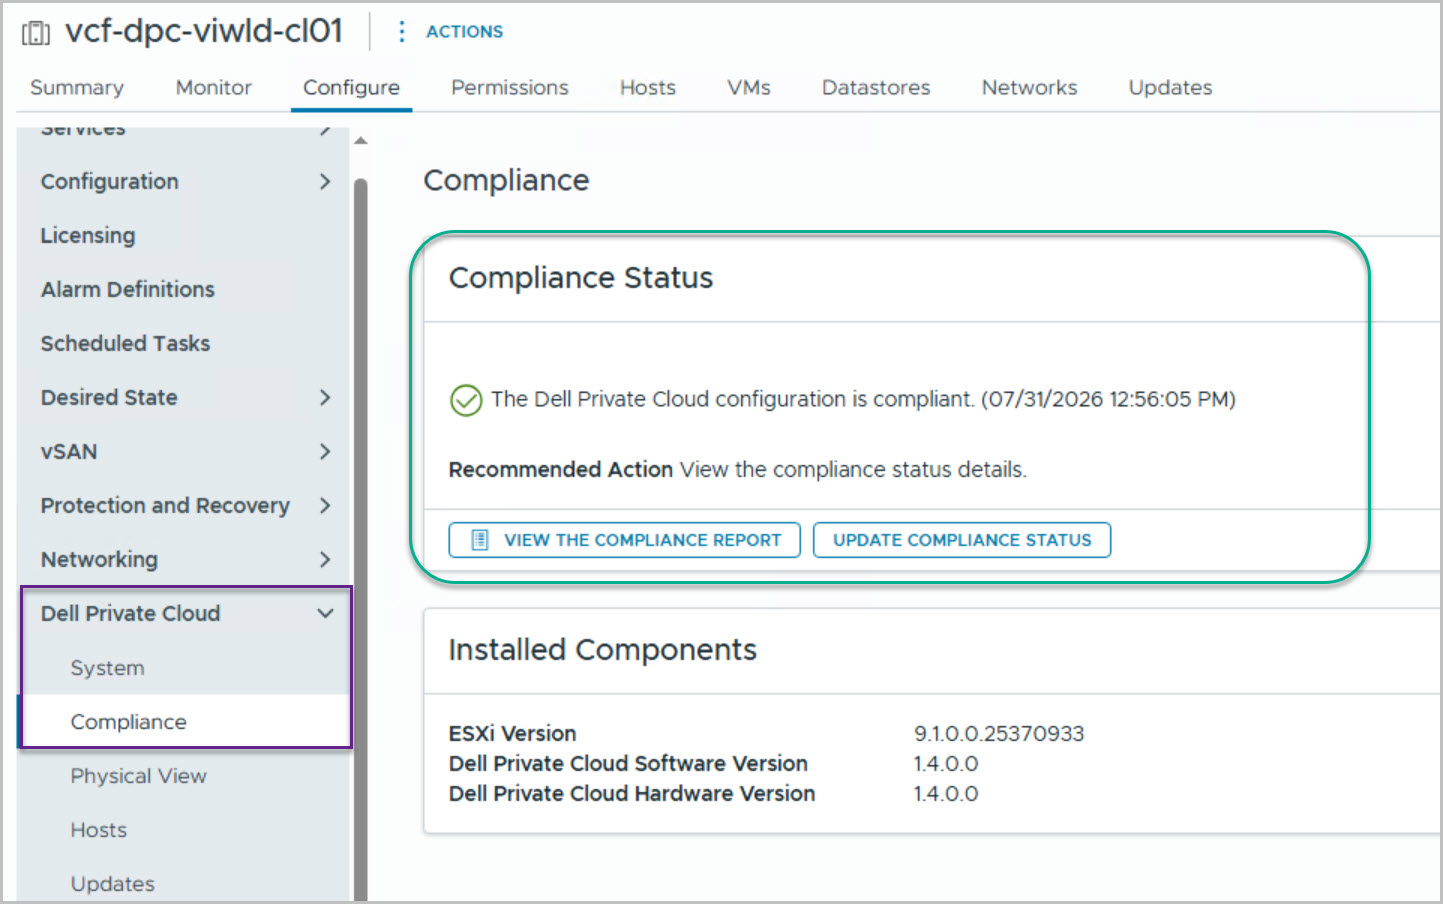Expand the Configuration section chevron
The height and width of the screenshot is (904, 1443).
coord(325,182)
